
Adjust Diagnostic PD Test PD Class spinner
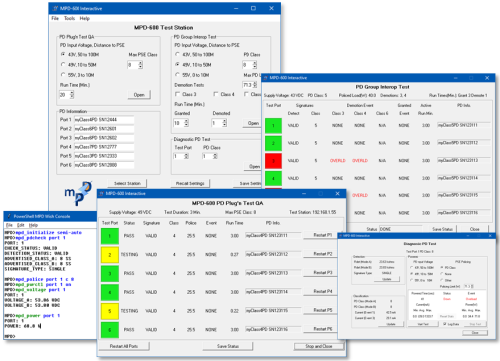[215, 156]
